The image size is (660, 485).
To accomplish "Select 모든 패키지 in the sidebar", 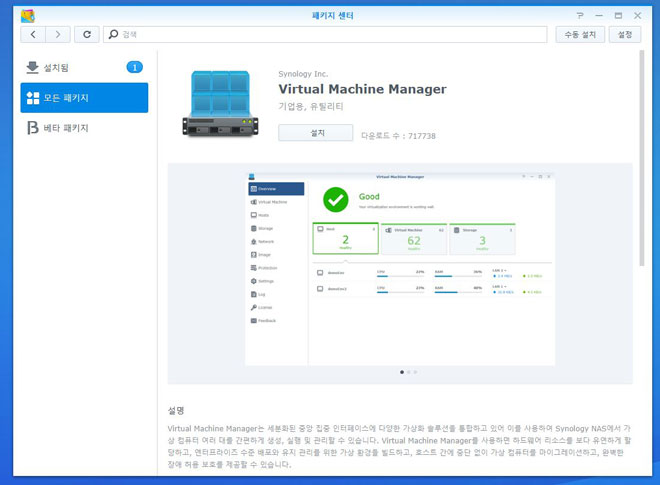I will click(84, 98).
